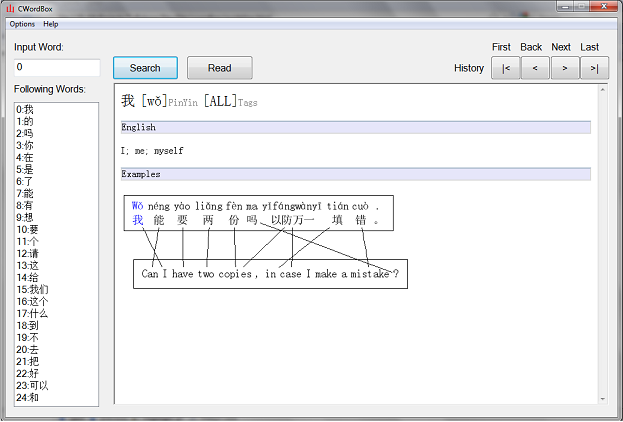This screenshot has width=623, height=422.
Task: Open the Help menu
Action: point(51,24)
